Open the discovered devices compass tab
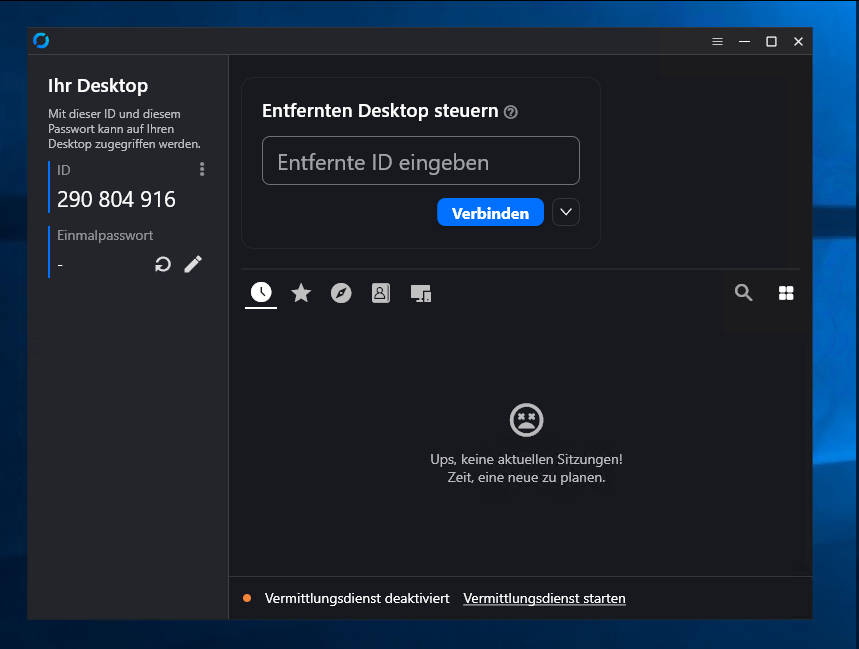Viewport: 859px width, 649px height. coord(341,293)
